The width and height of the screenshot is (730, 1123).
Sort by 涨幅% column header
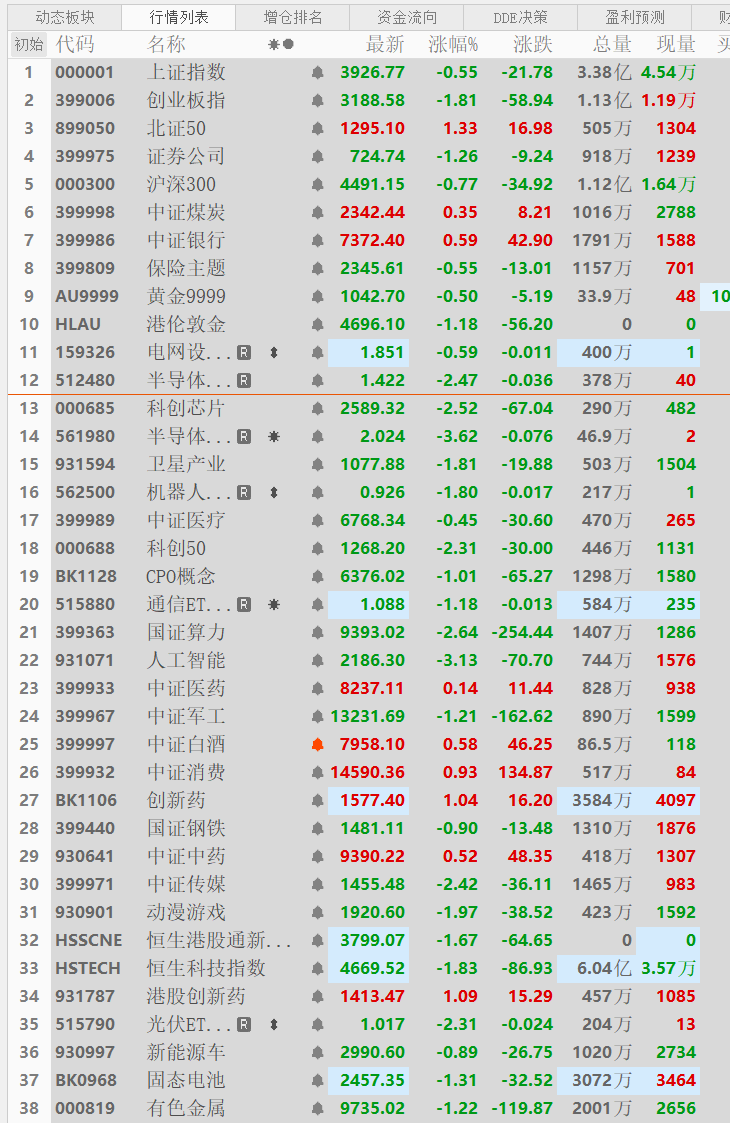coord(453,44)
